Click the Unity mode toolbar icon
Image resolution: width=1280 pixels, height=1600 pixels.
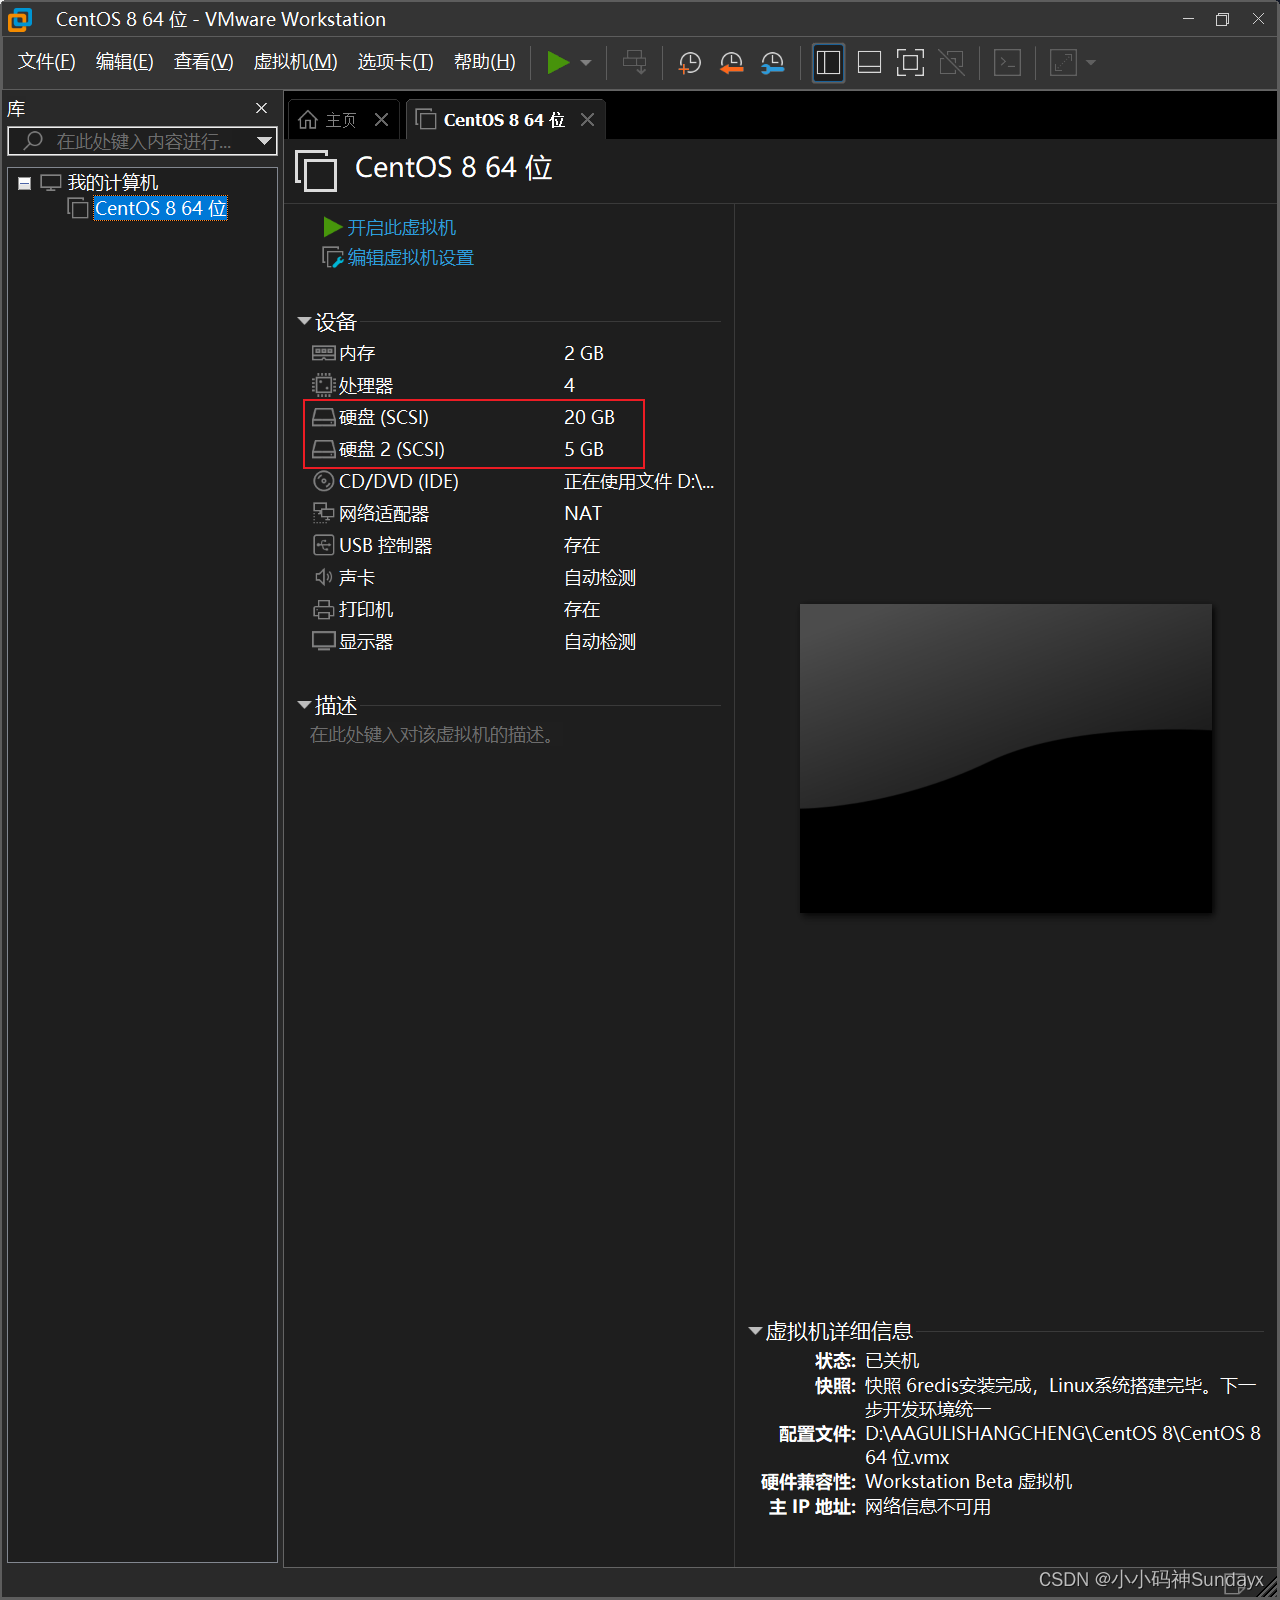tap(952, 63)
